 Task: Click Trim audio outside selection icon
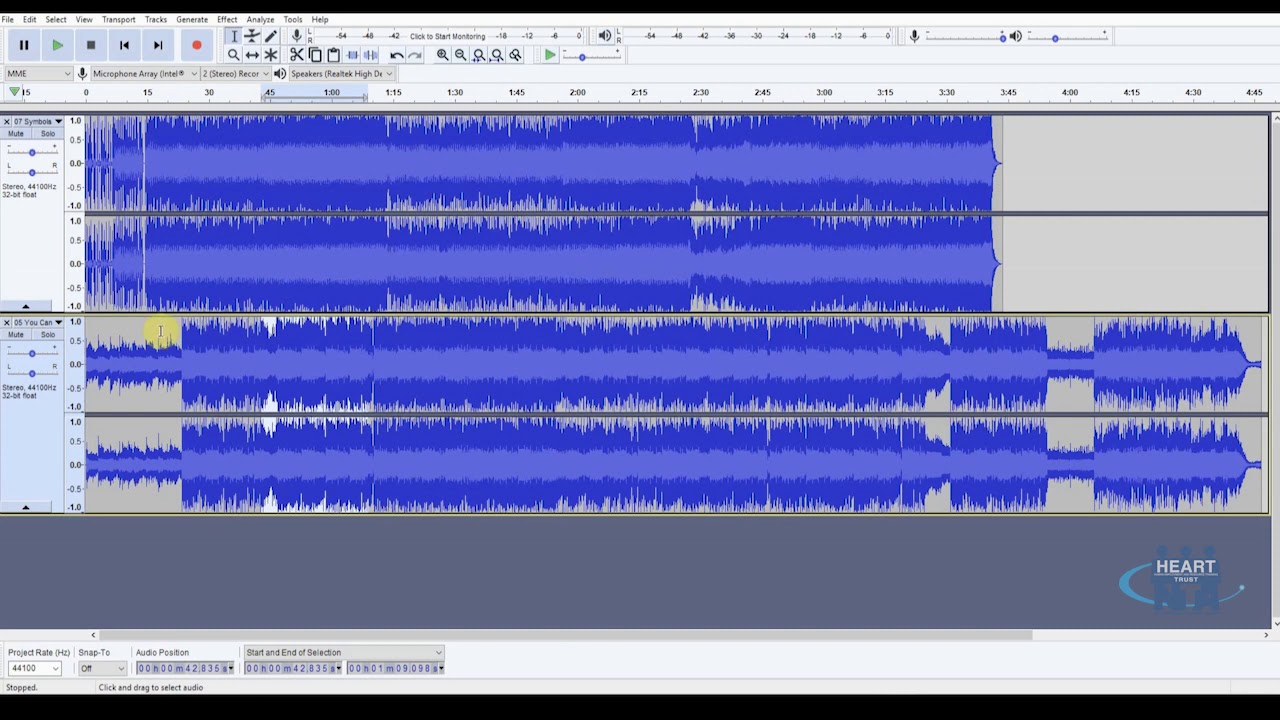point(352,55)
